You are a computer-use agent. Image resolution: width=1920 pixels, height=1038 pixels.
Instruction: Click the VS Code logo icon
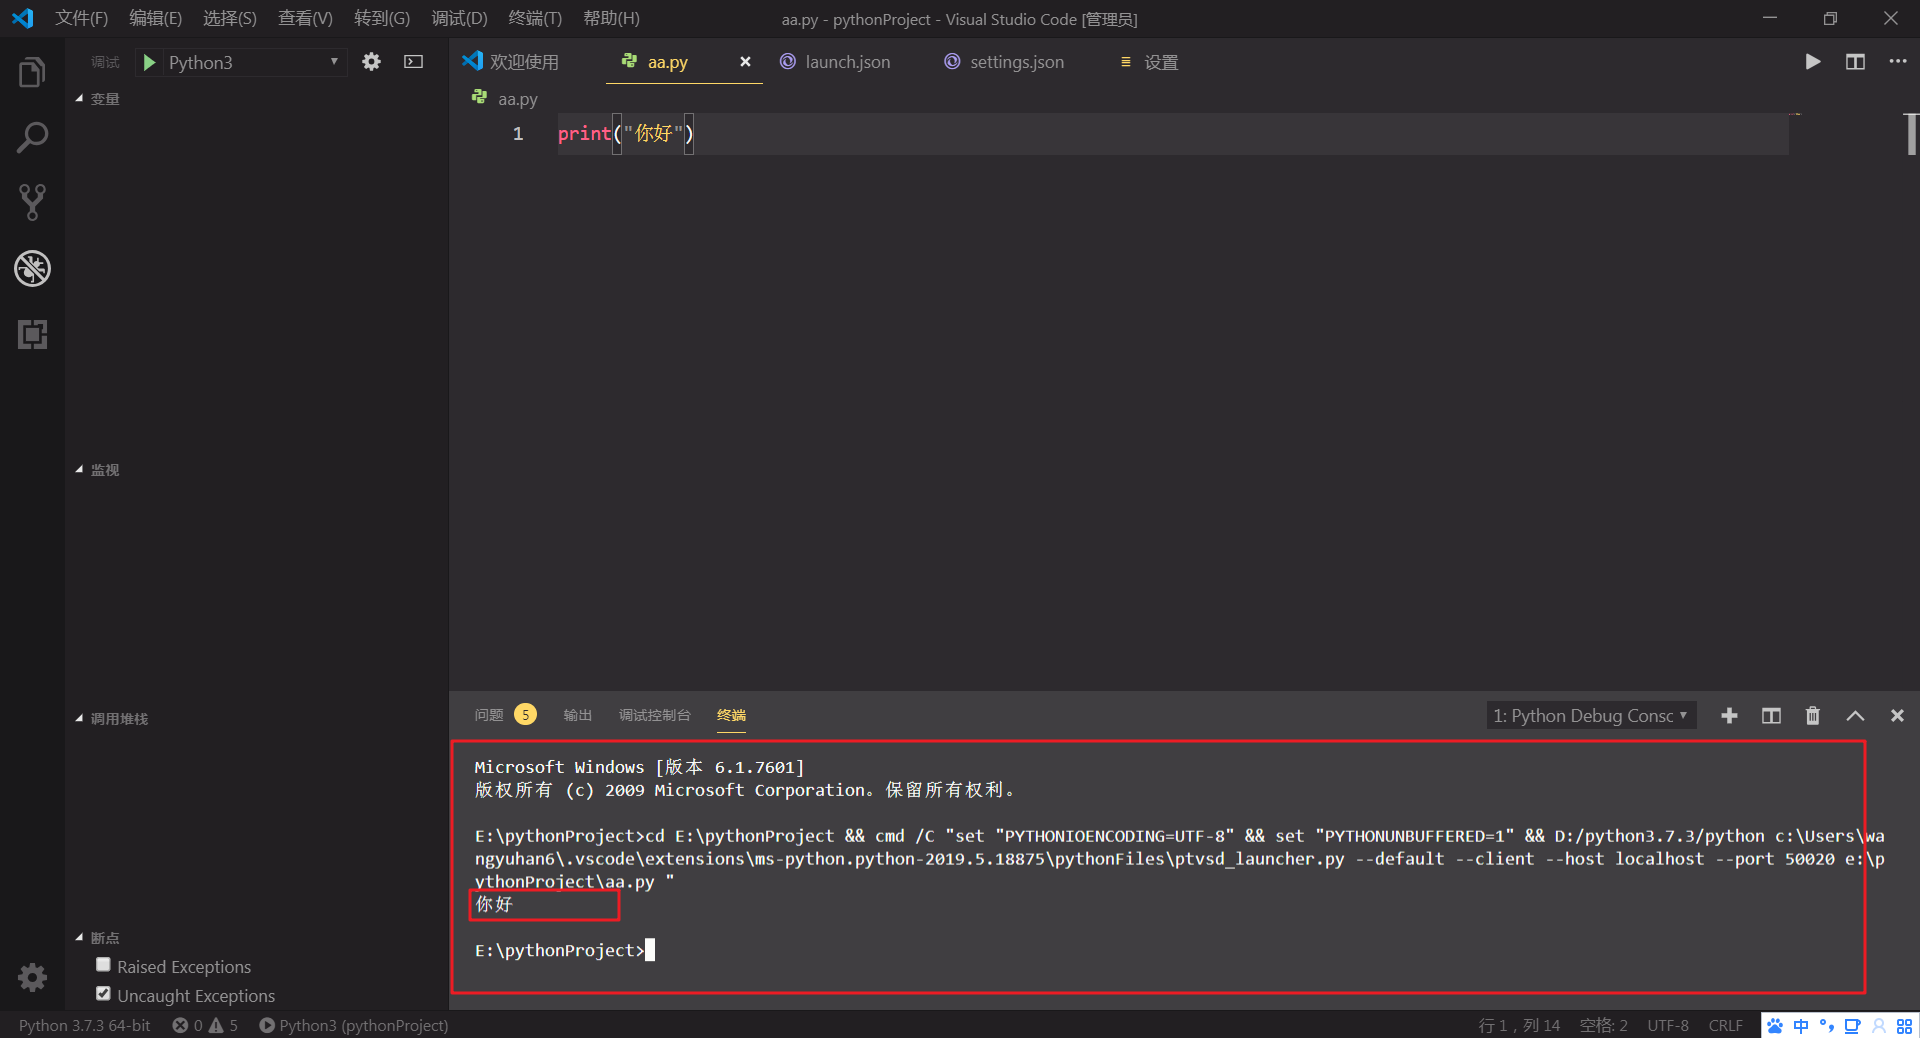tap(22, 18)
